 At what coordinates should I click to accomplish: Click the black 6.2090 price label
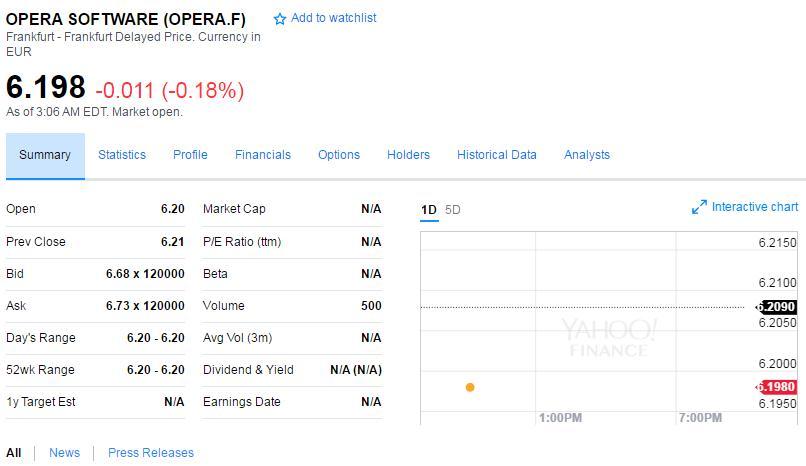(776, 307)
